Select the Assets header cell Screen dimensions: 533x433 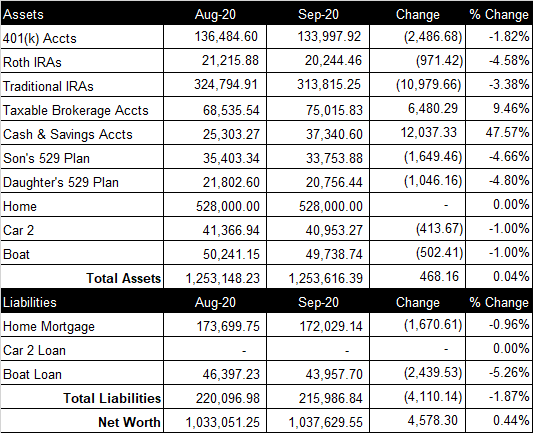click(x=23, y=15)
